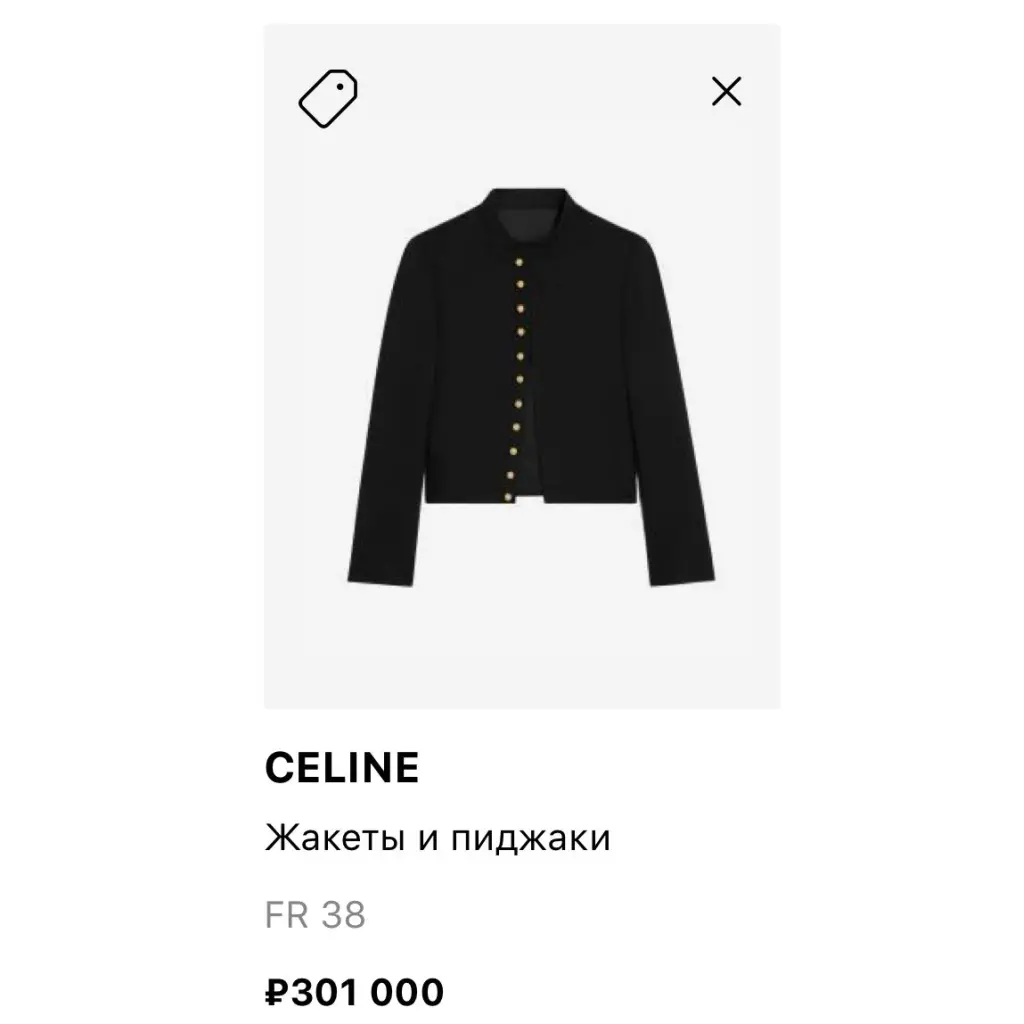
Task: Tap the ruble sign in the price
Action: coord(275,993)
